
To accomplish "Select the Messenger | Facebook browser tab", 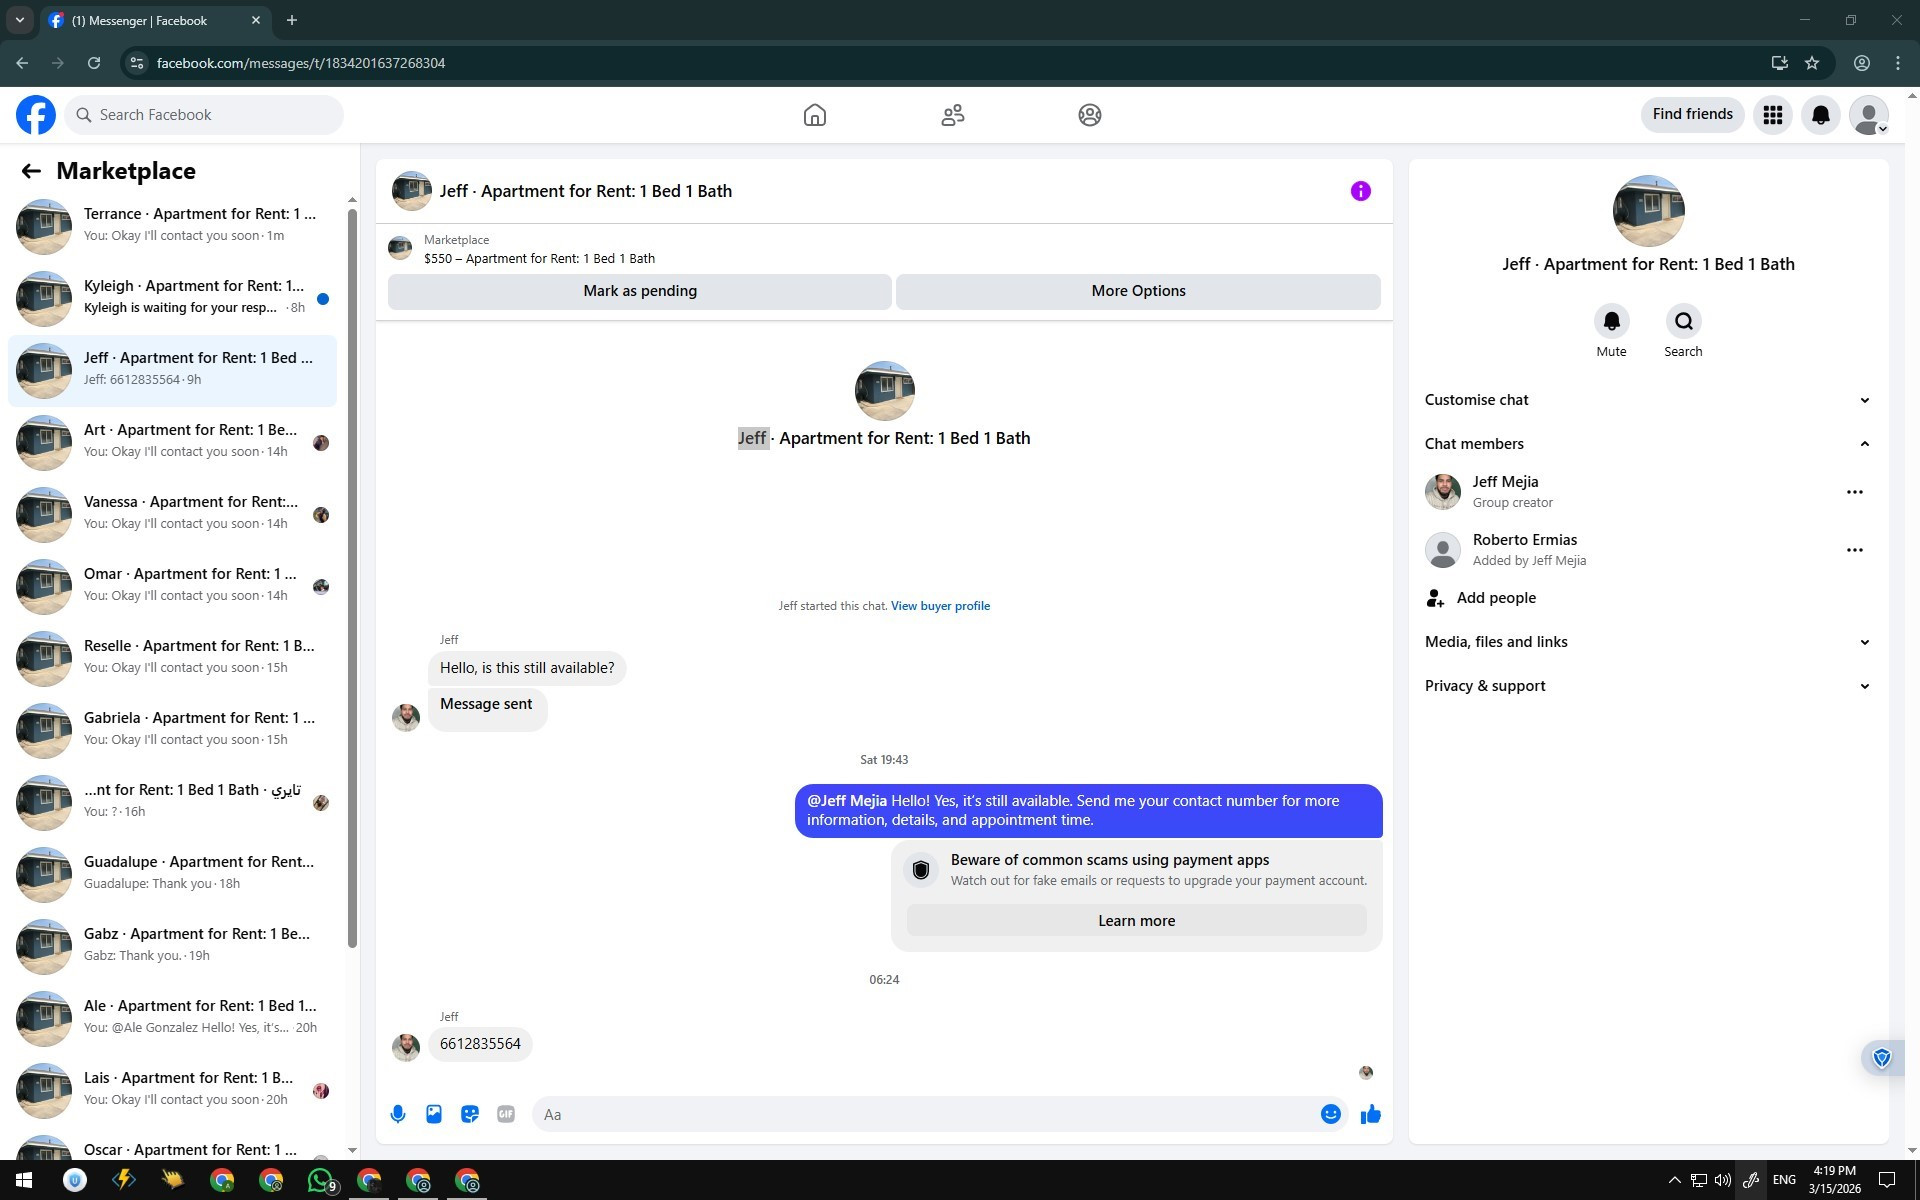I will [155, 20].
